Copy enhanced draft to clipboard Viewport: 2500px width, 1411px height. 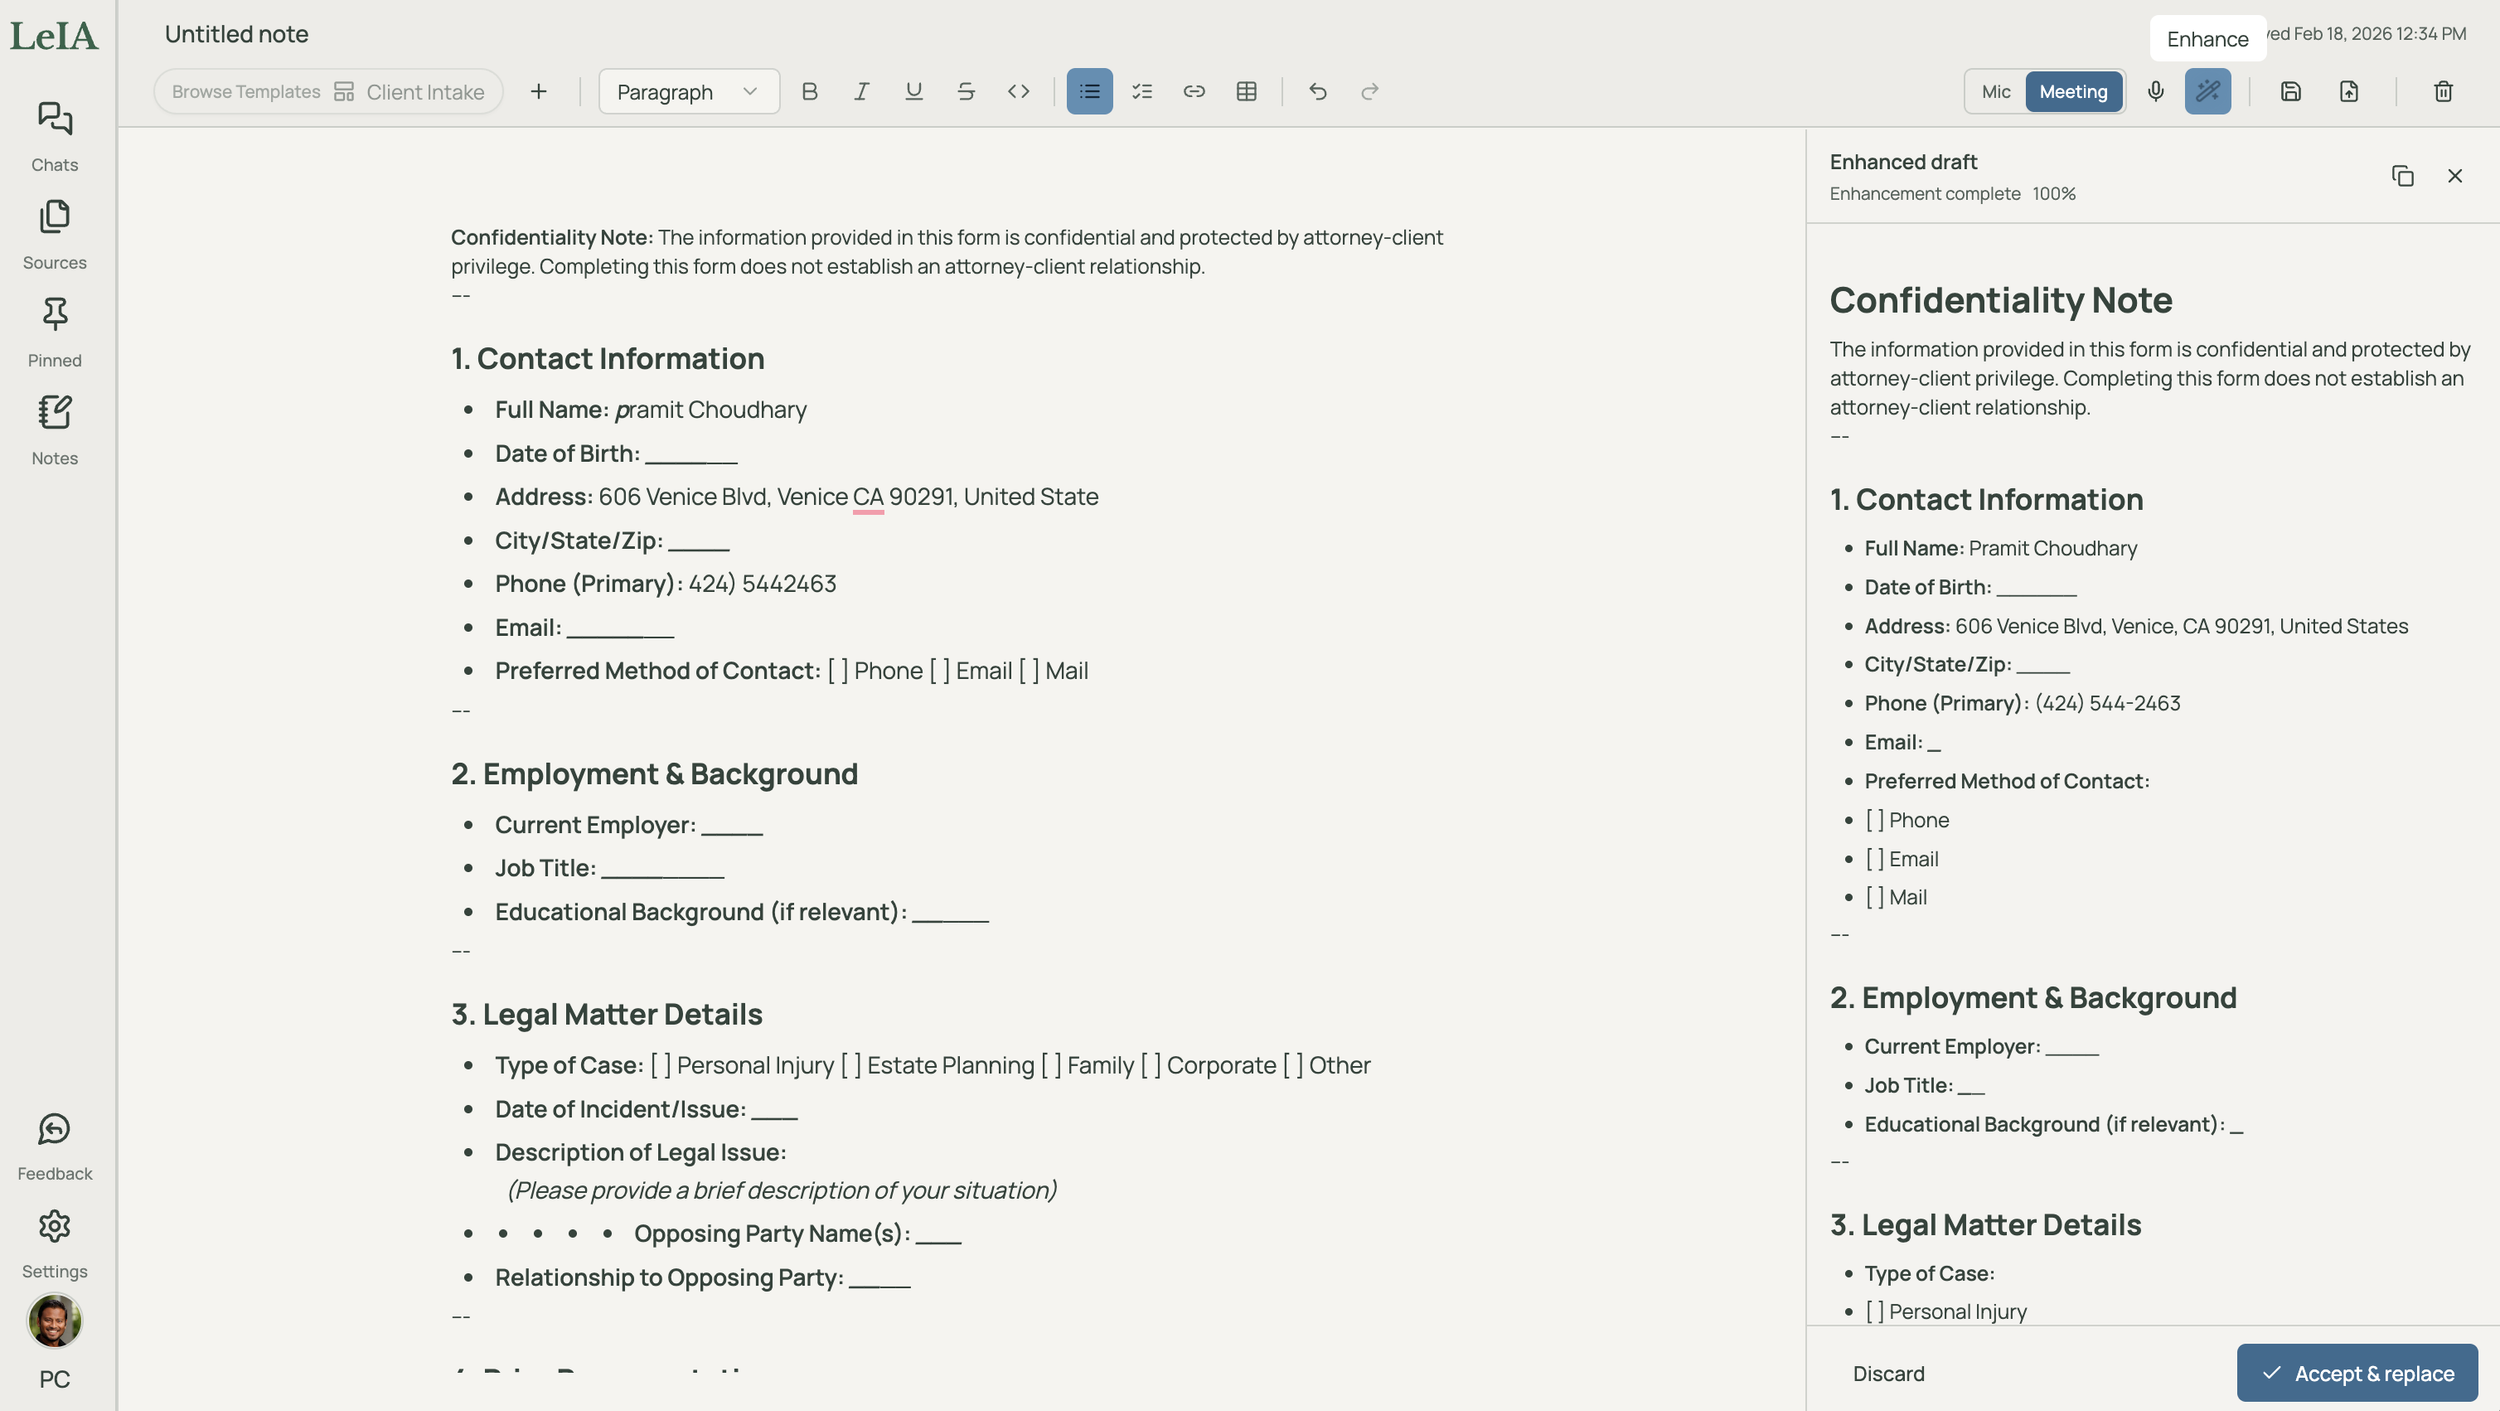pyautogui.click(x=2402, y=176)
